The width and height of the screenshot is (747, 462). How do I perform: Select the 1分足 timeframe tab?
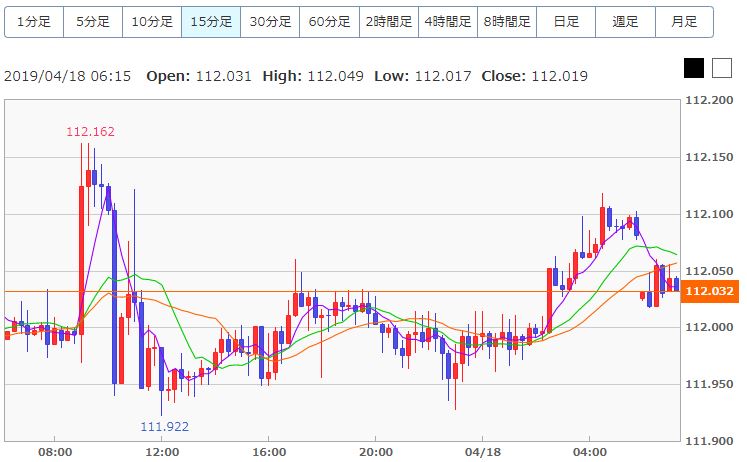click(34, 22)
